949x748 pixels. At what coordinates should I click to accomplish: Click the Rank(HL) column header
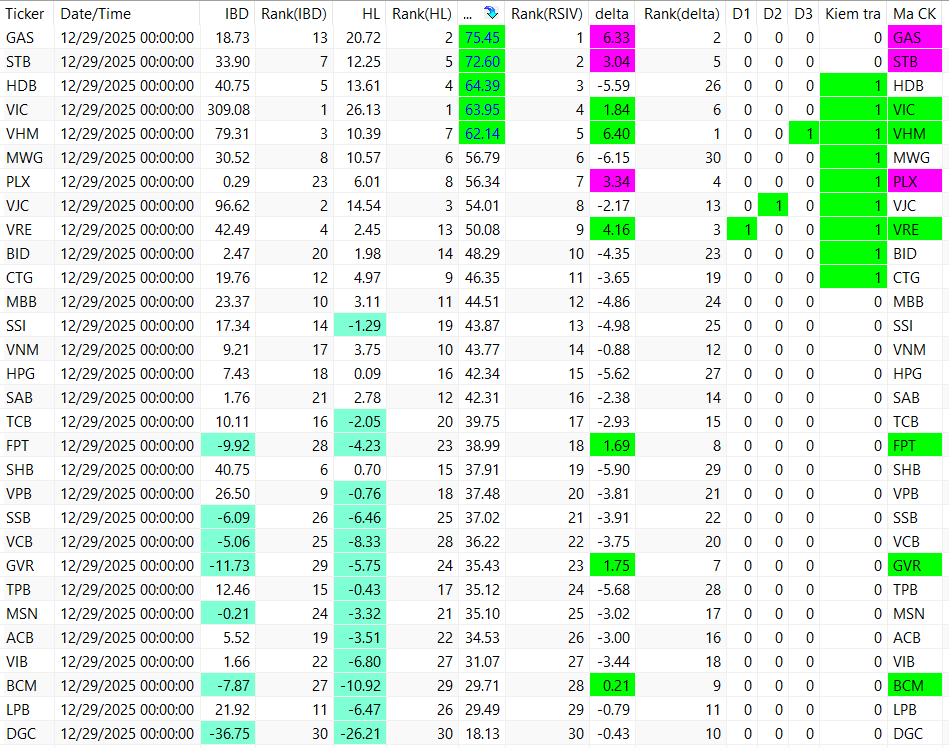[422, 13]
